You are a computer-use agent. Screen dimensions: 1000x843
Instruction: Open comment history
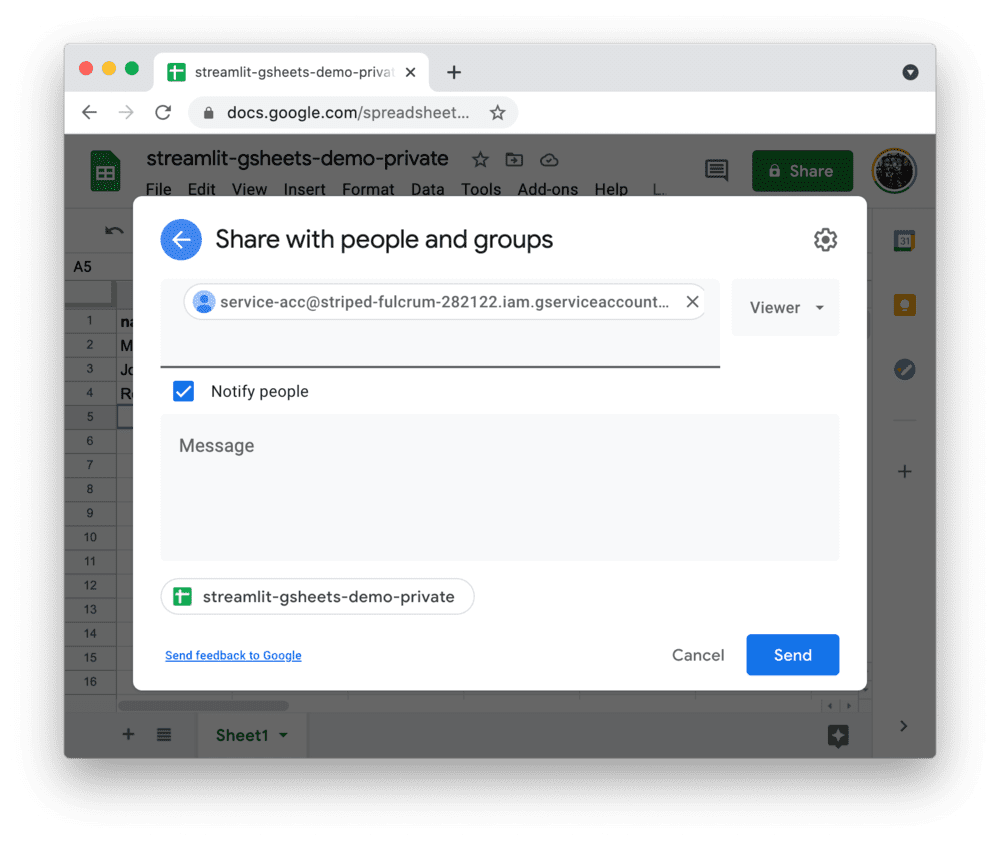pos(716,170)
